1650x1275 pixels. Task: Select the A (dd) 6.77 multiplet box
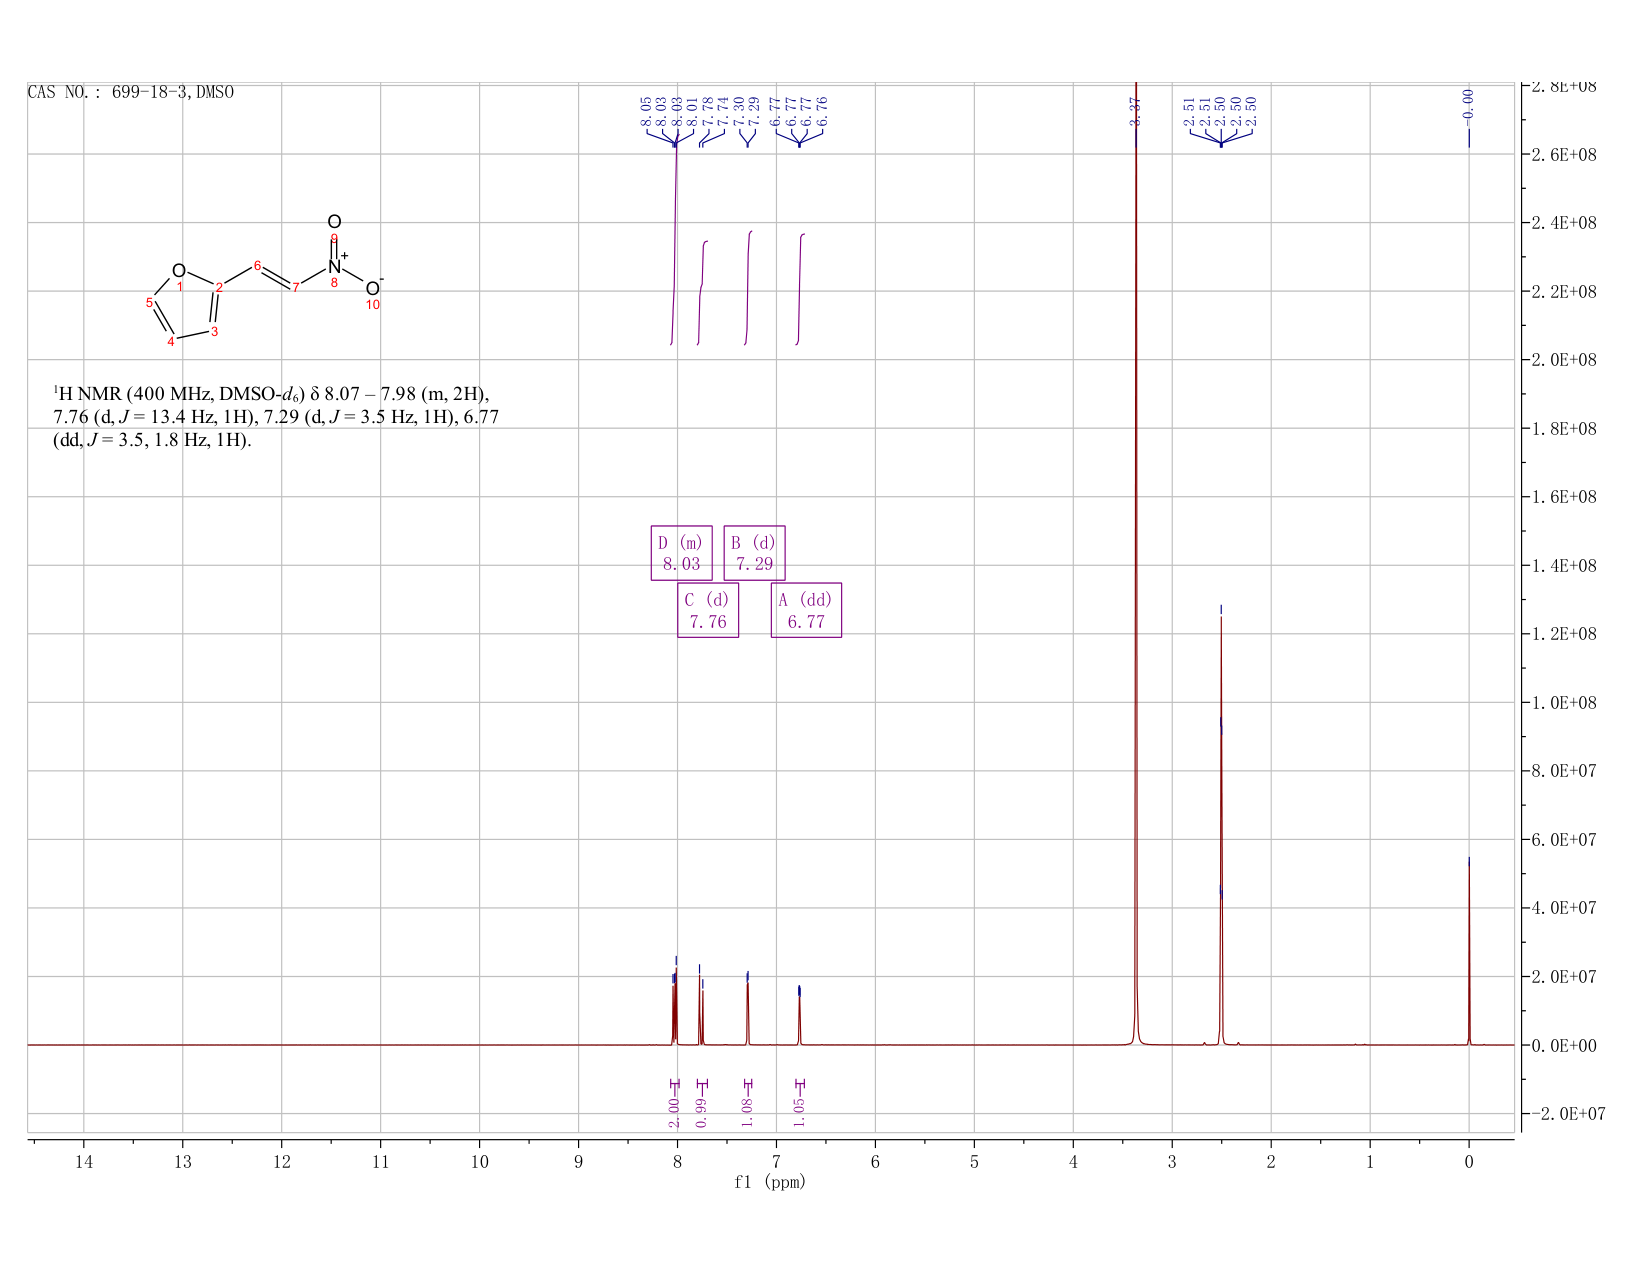[x=806, y=610]
